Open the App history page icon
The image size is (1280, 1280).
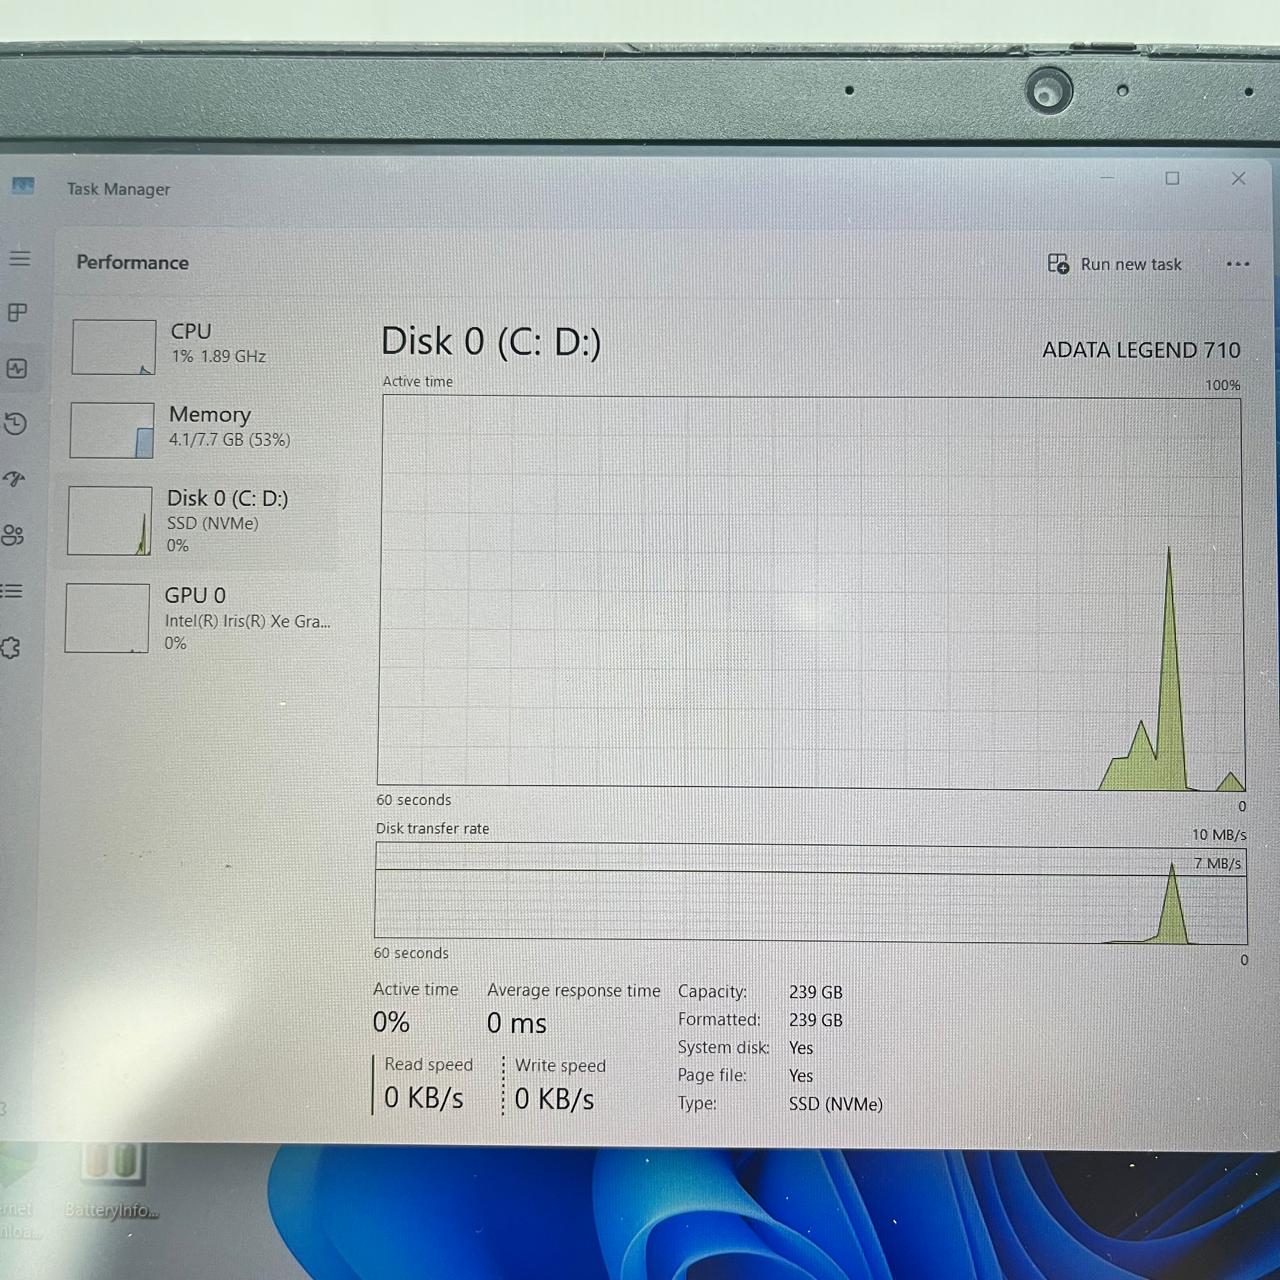(x=15, y=423)
